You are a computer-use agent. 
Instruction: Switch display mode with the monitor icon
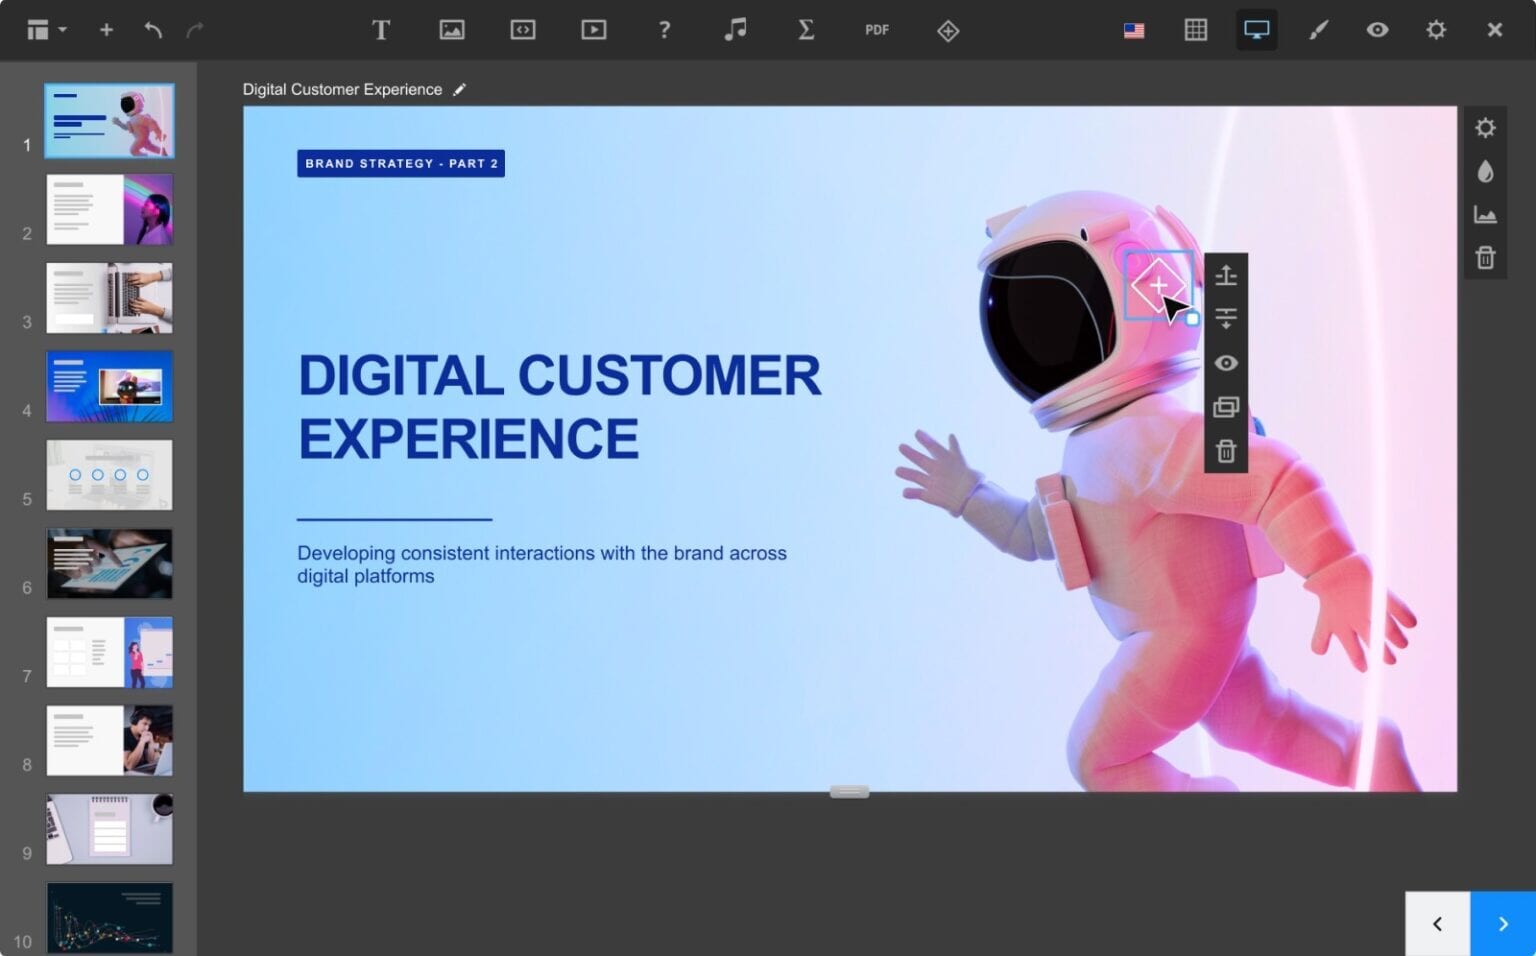(1256, 30)
